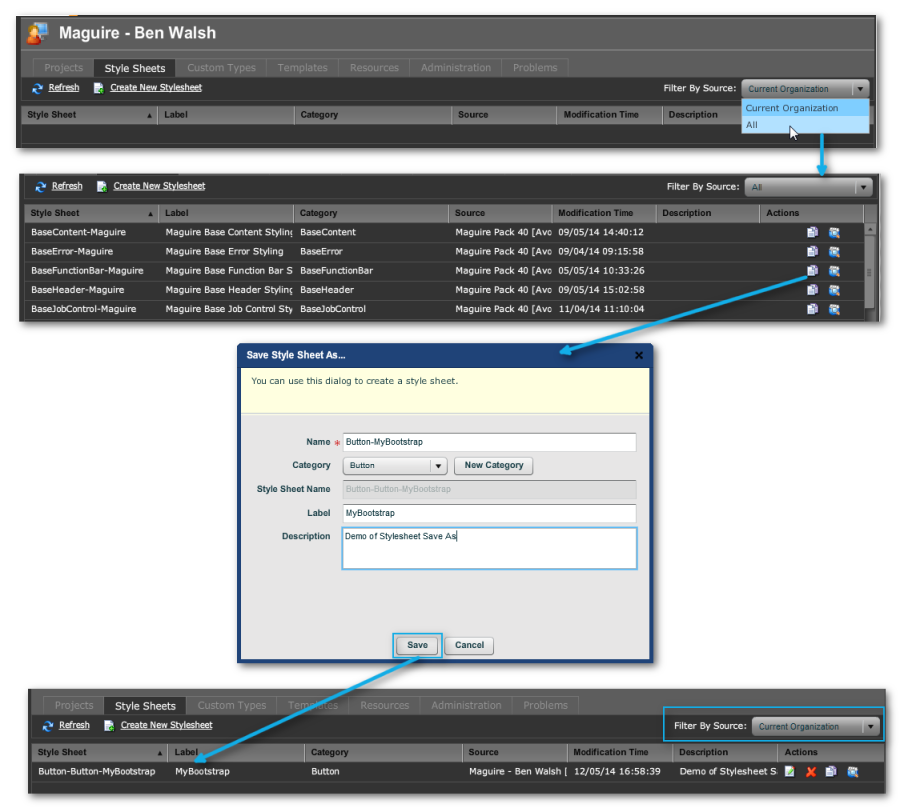900x808 pixels.
Task: Delete Button-Button-MyBootstrap with the red X icon
Action: pos(811,772)
